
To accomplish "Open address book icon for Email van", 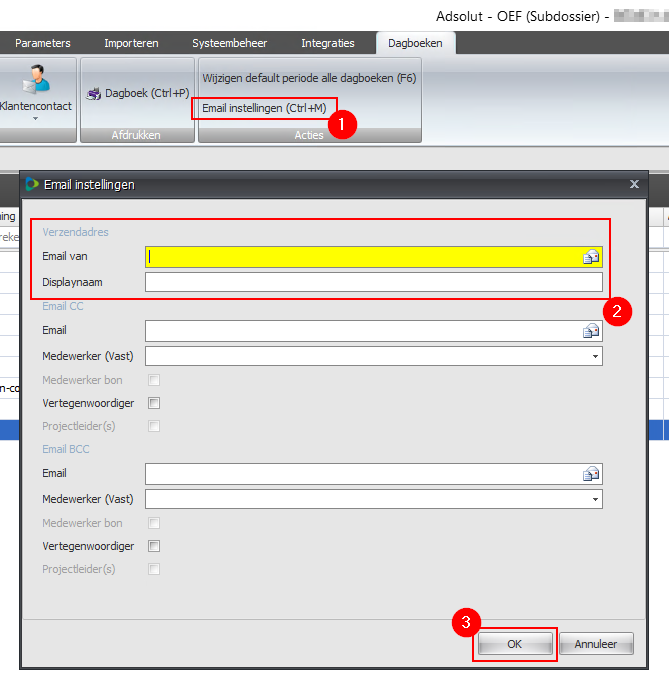I will [591, 257].
